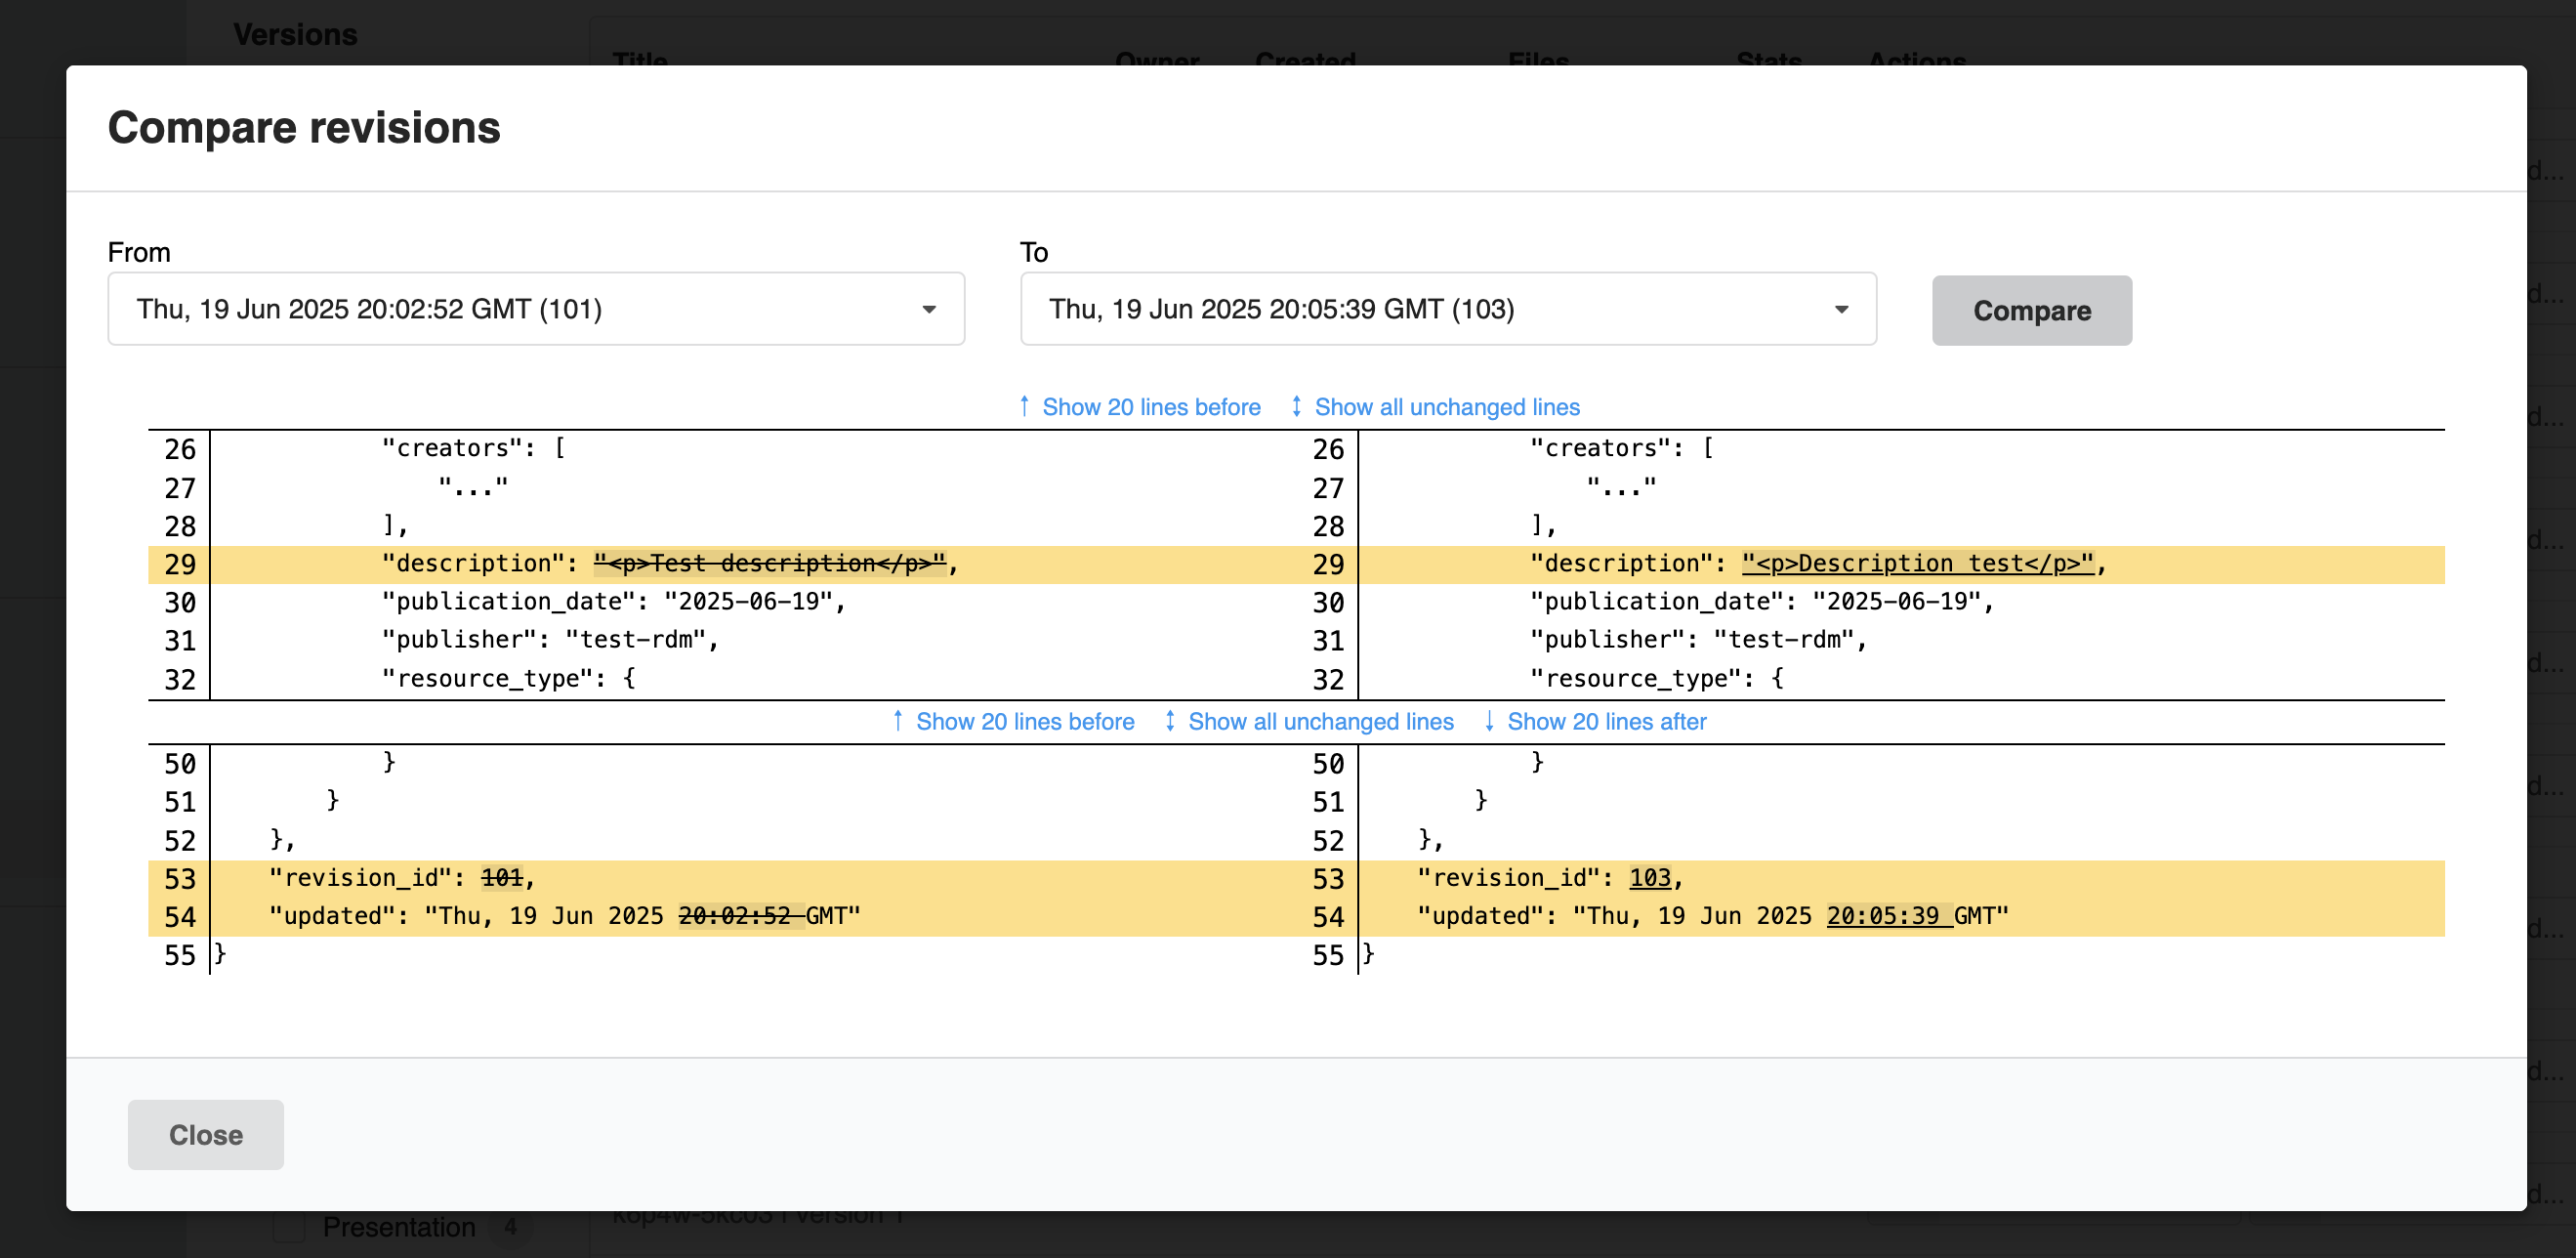Click the caret icon on the From selector
The height and width of the screenshot is (1258, 2576).
coord(930,309)
